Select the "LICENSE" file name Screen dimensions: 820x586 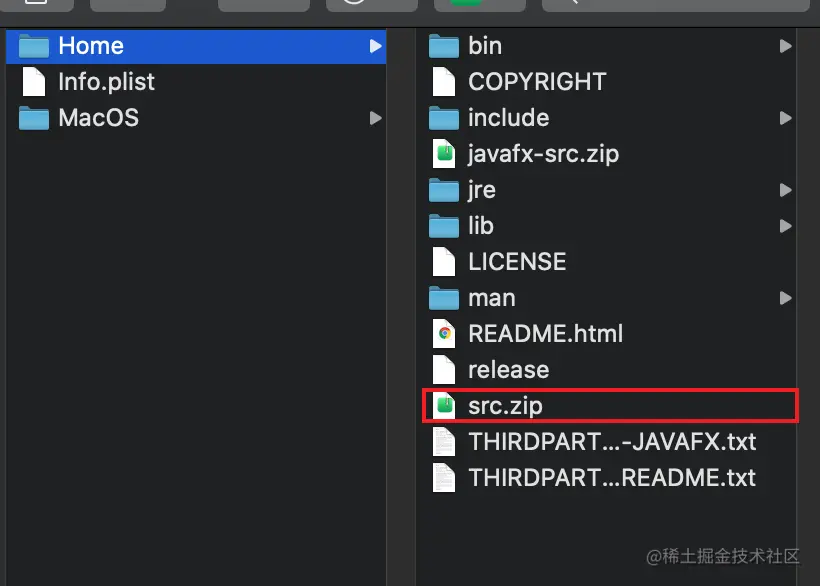pyautogui.click(x=517, y=262)
